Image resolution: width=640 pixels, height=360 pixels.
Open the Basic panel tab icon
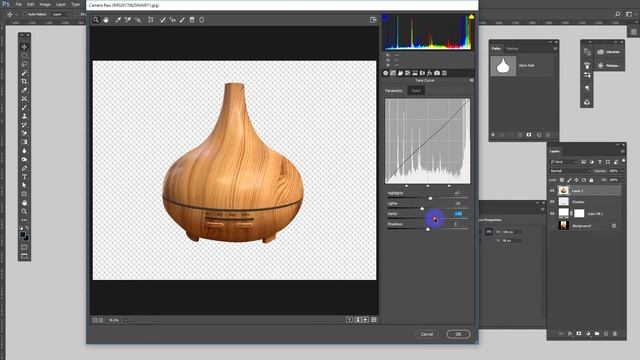(x=386, y=73)
